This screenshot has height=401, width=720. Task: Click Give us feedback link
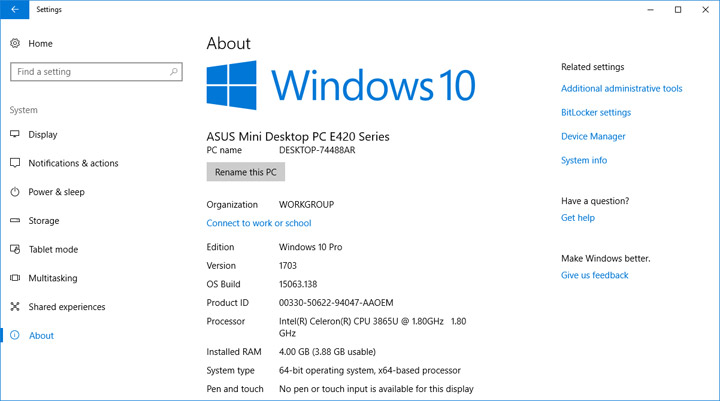594,275
